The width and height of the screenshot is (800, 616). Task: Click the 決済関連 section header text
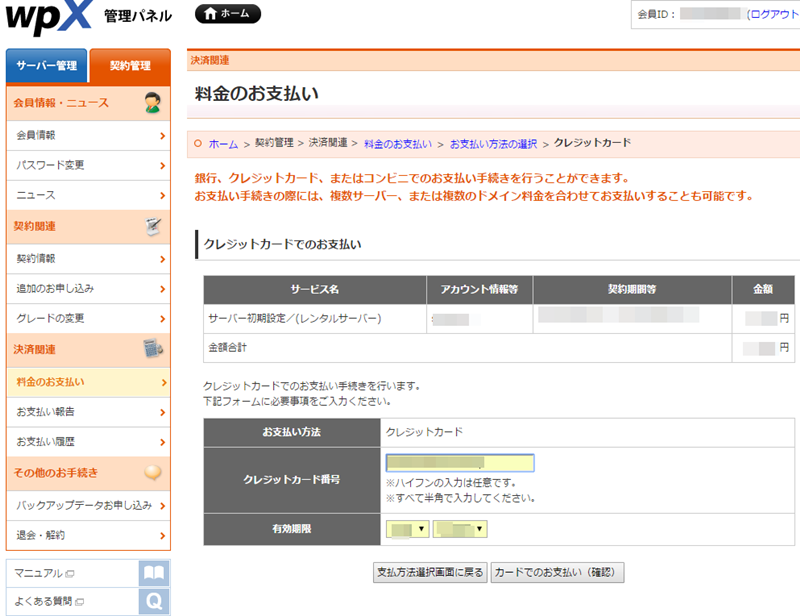pyautogui.click(x=34, y=349)
